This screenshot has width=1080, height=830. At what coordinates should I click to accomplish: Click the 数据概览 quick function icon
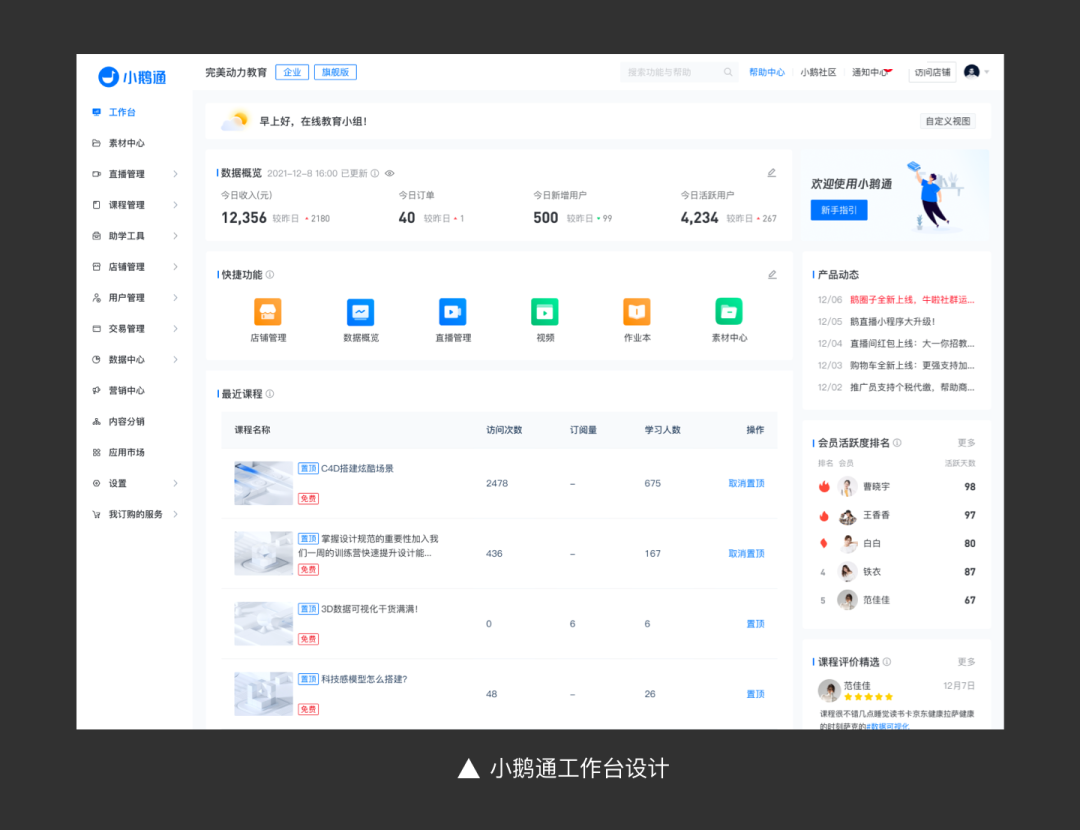tap(360, 312)
